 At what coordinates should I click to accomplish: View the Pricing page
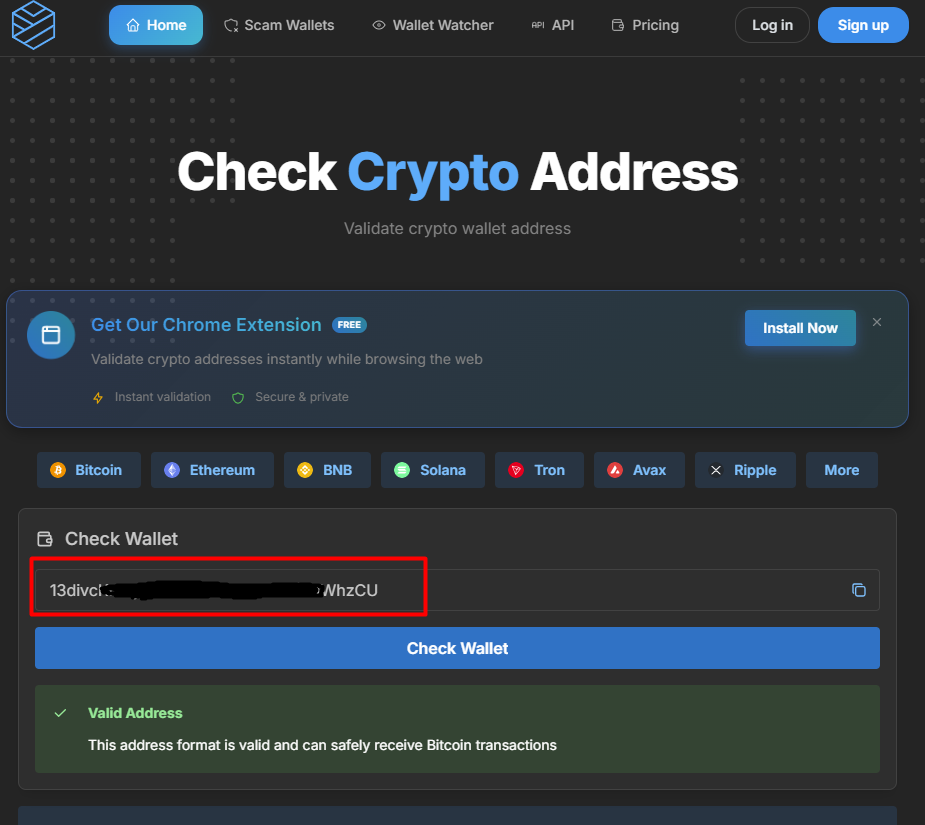[645, 25]
